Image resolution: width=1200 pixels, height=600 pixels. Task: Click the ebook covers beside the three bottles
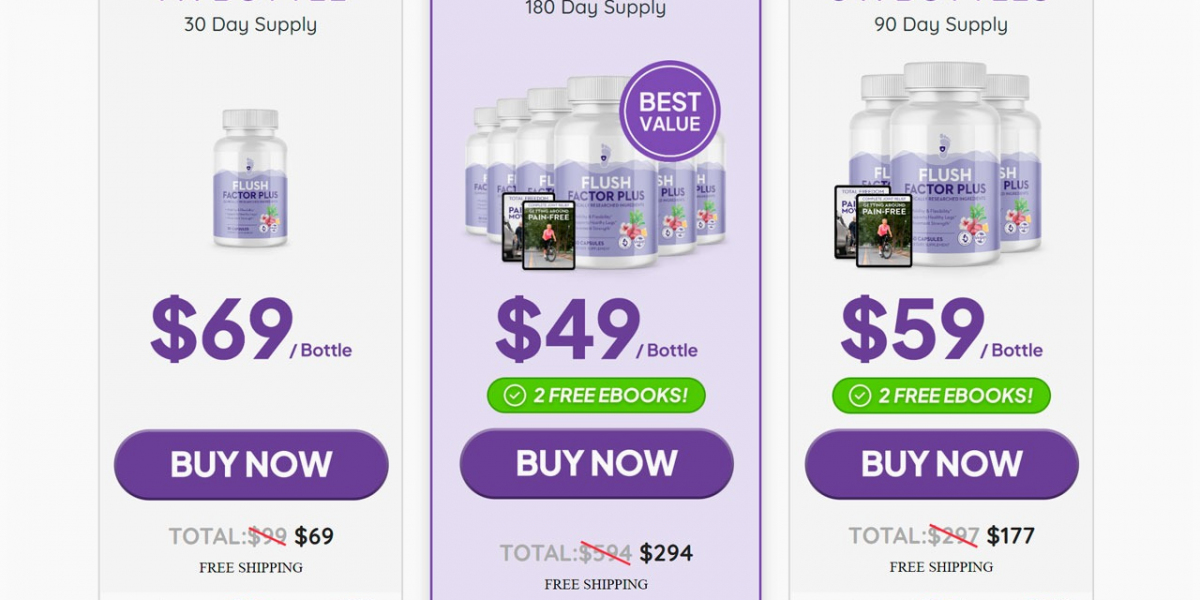pyautogui.click(x=873, y=226)
